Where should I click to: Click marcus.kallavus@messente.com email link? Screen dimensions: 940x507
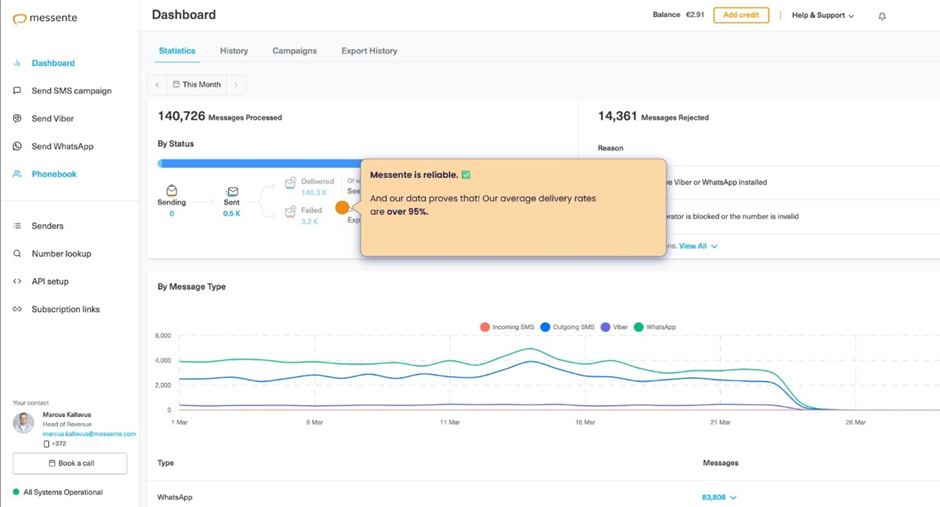pos(89,434)
